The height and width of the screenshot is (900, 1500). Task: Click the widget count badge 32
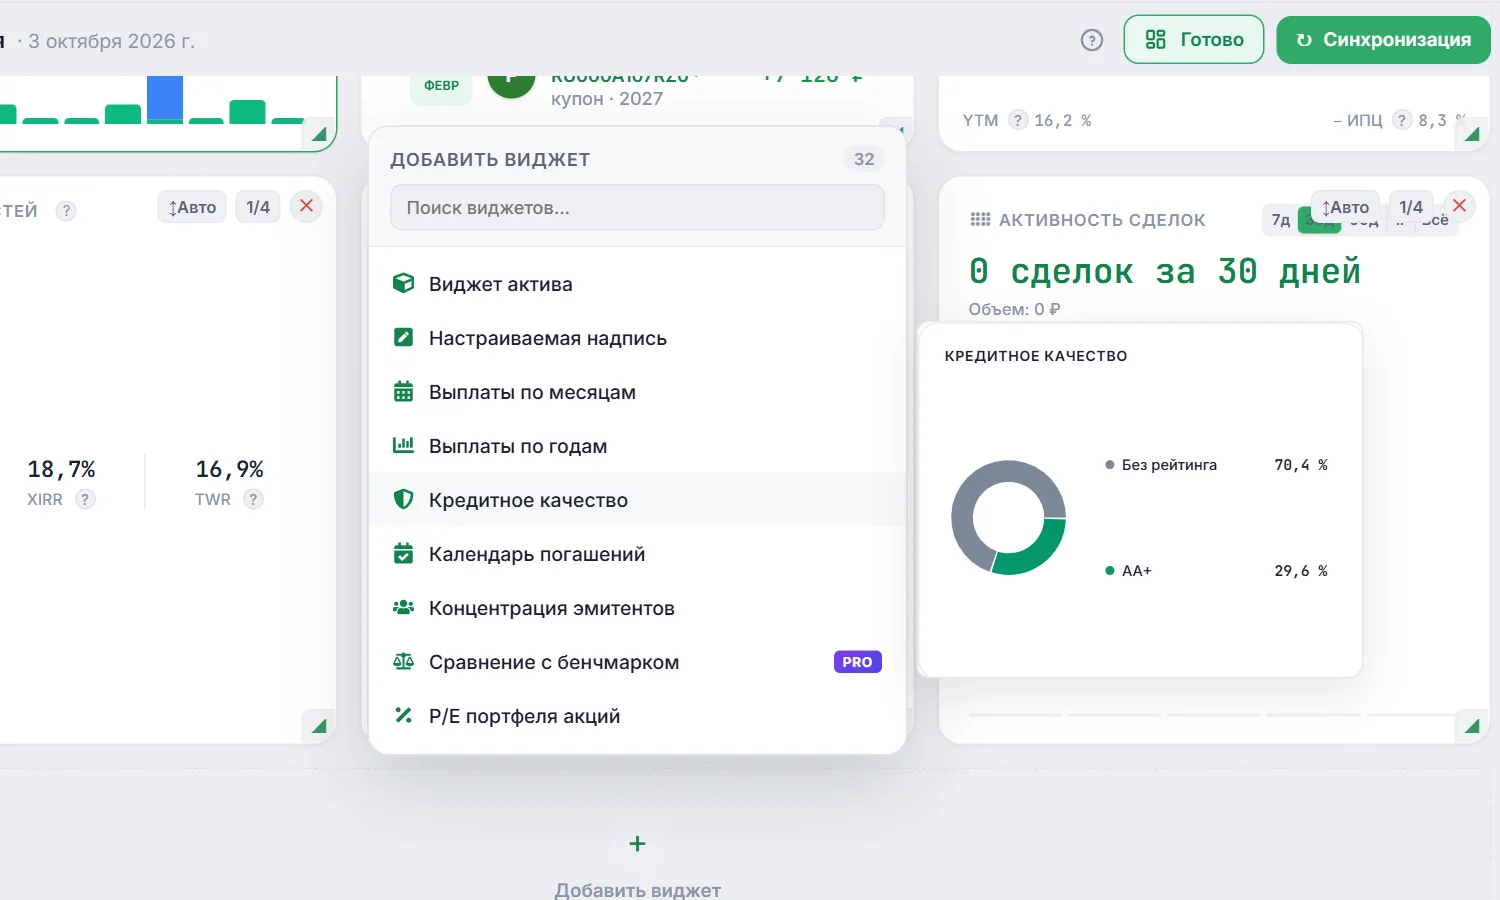point(864,159)
